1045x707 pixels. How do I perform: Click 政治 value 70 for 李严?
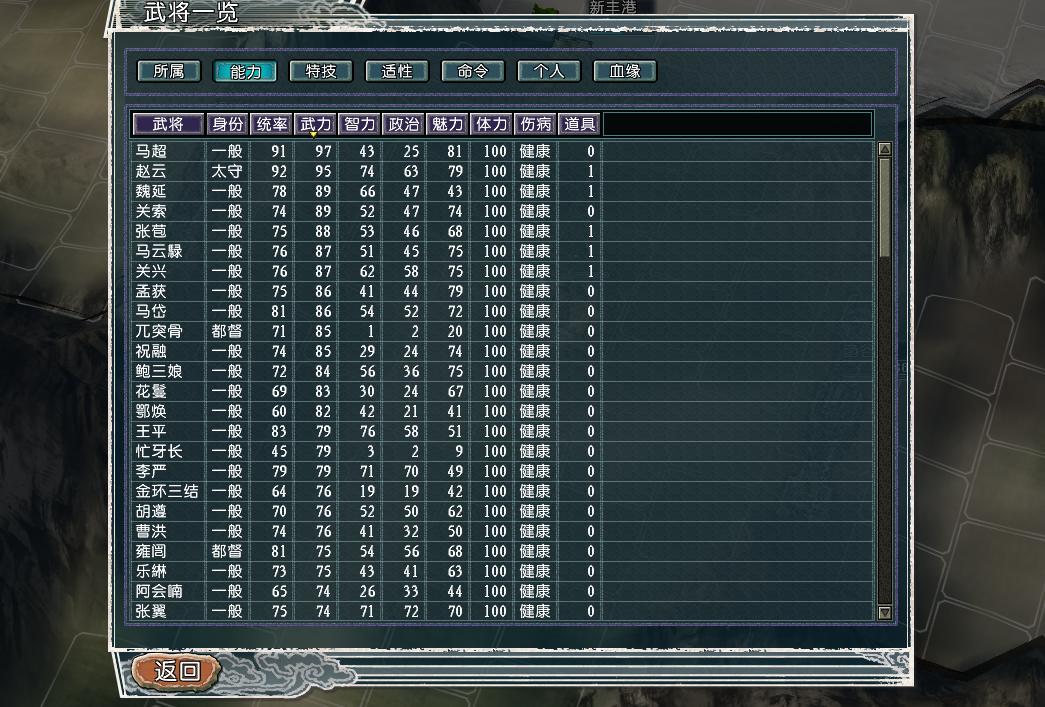coord(411,471)
